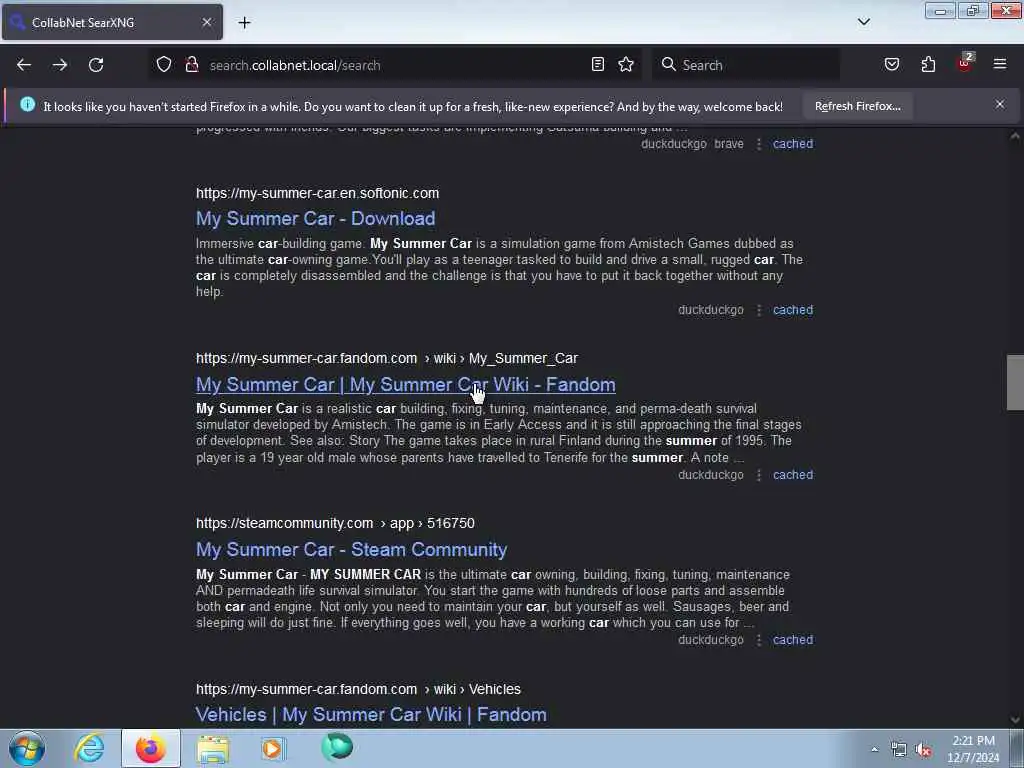Click the fandom.com wiki My_Summer_Car URL text
Image resolution: width=1024 pixels, height=768 pixels.
(x=387, y=358)
